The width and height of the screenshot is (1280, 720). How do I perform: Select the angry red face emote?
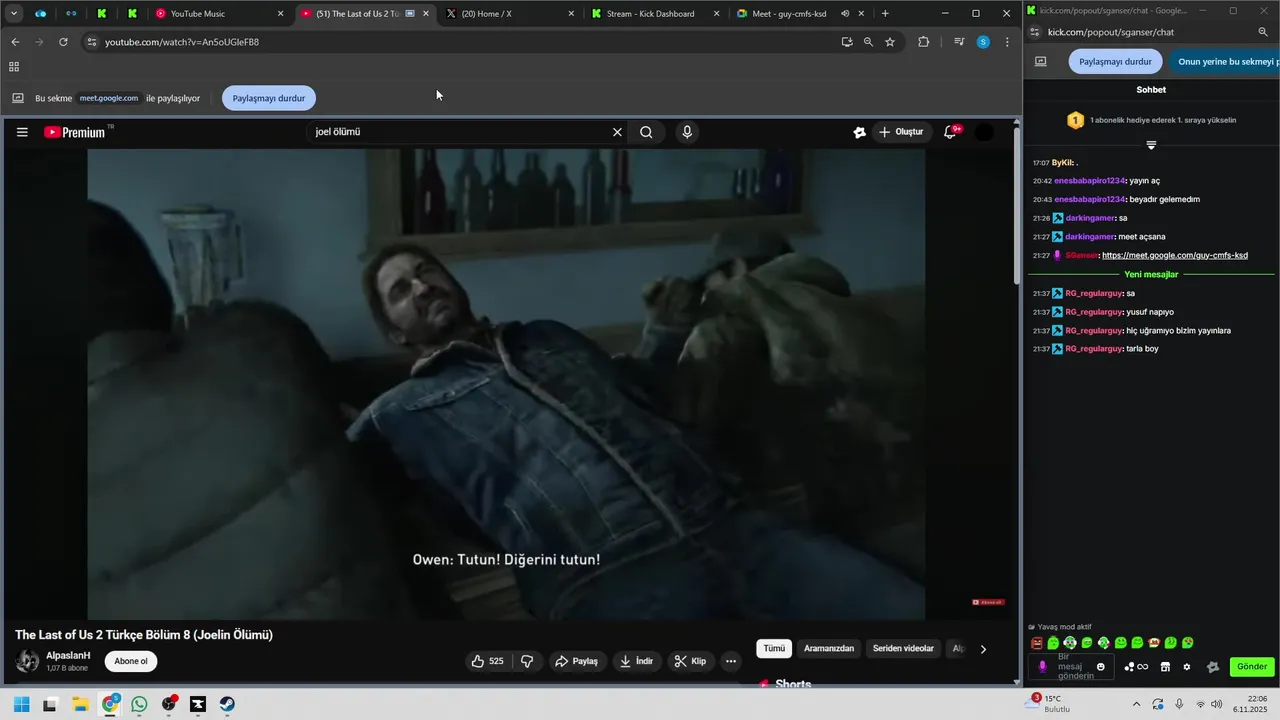[1037, 643]
